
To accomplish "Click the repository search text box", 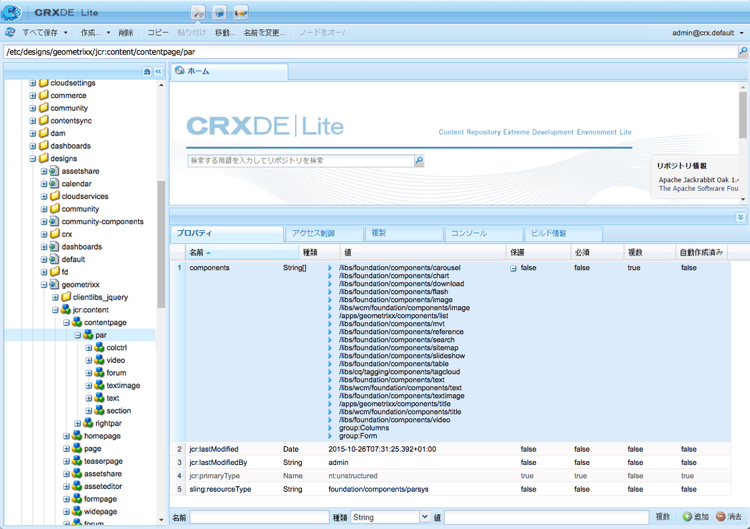I will 301,160.
